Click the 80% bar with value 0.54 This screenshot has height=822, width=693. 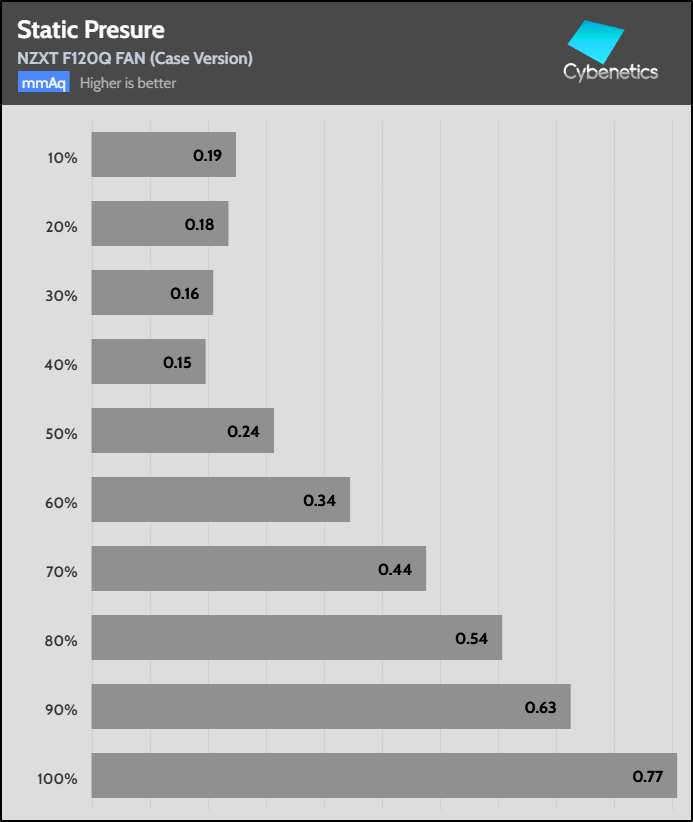click(296, 637)
